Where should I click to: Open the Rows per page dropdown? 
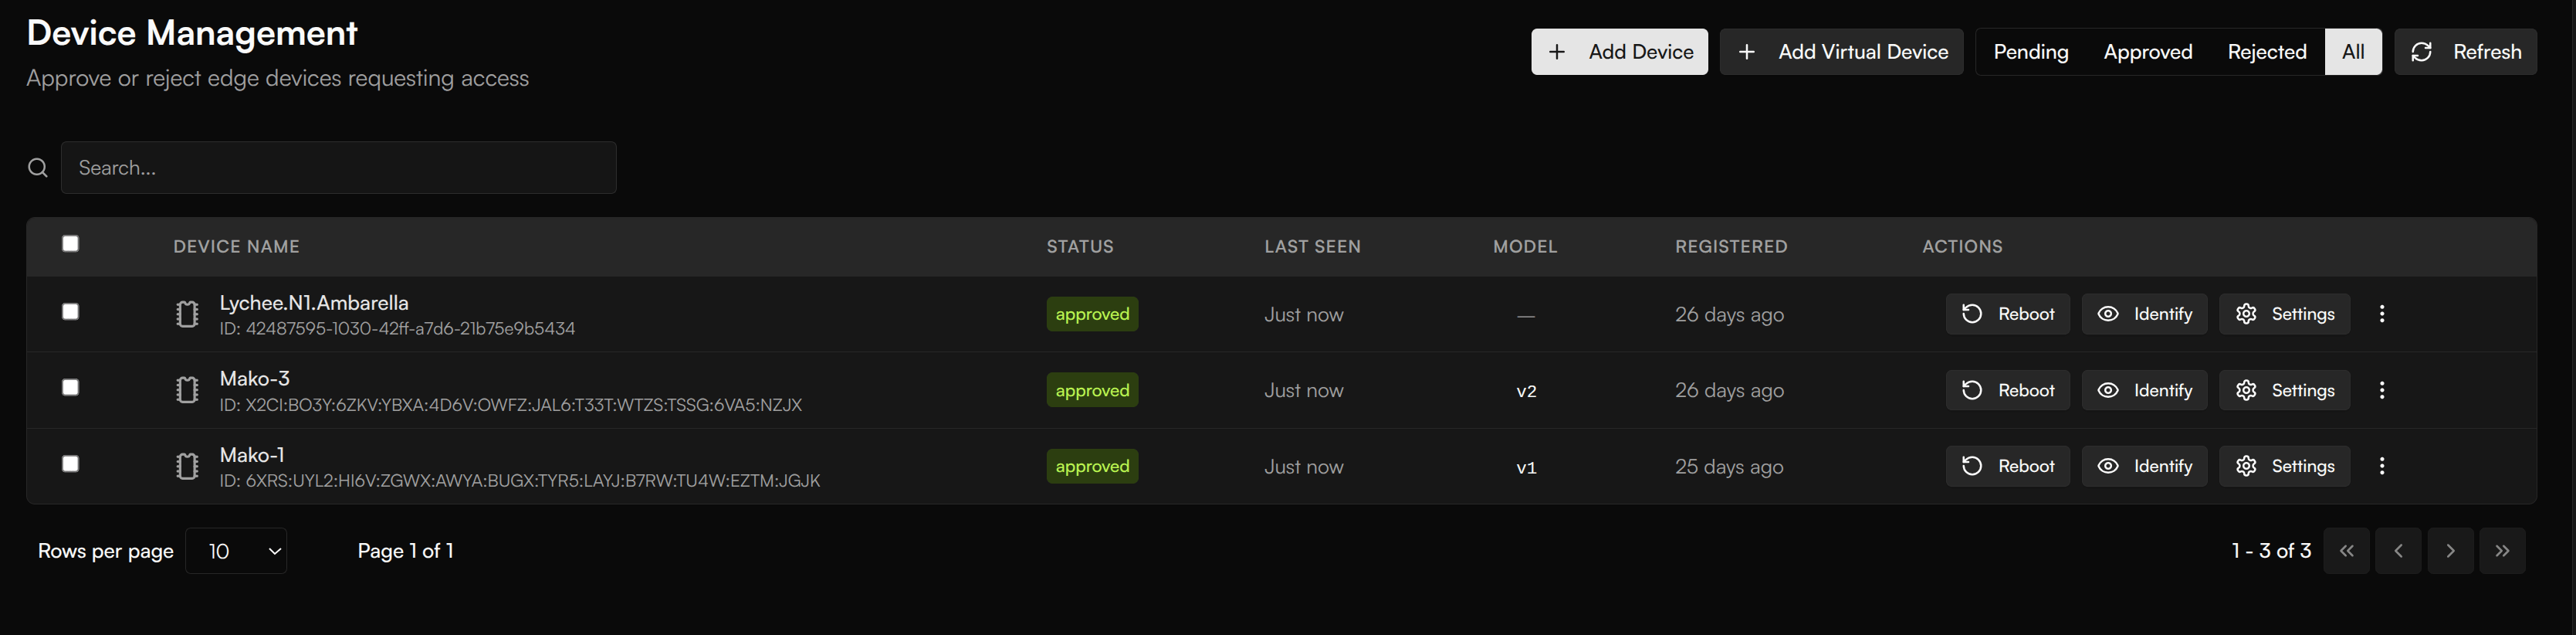[236, 551]
